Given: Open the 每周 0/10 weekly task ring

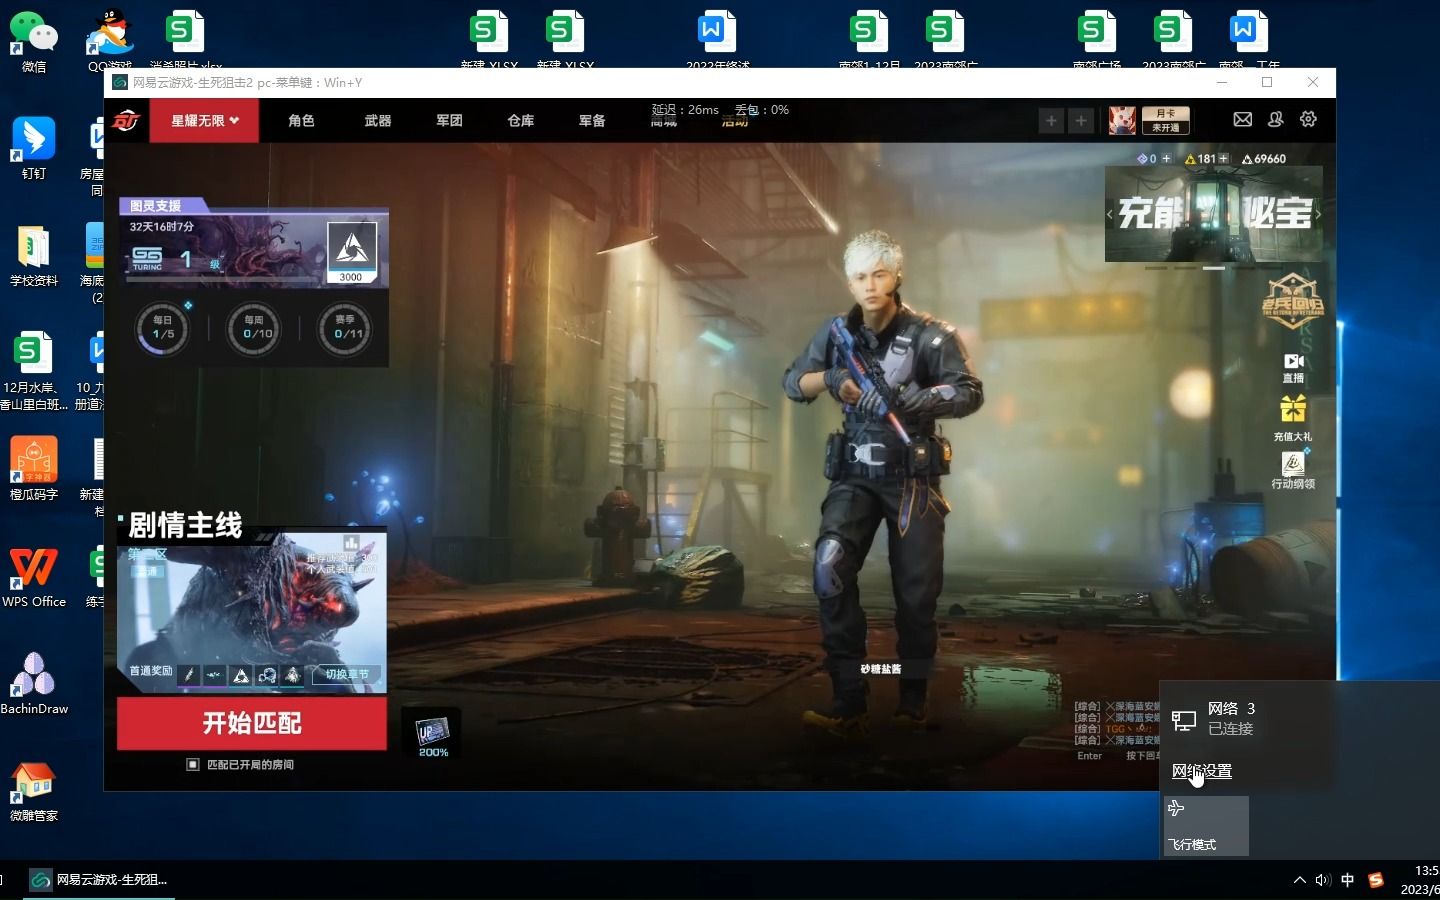Looking at the screenshot, I should 254,328.
